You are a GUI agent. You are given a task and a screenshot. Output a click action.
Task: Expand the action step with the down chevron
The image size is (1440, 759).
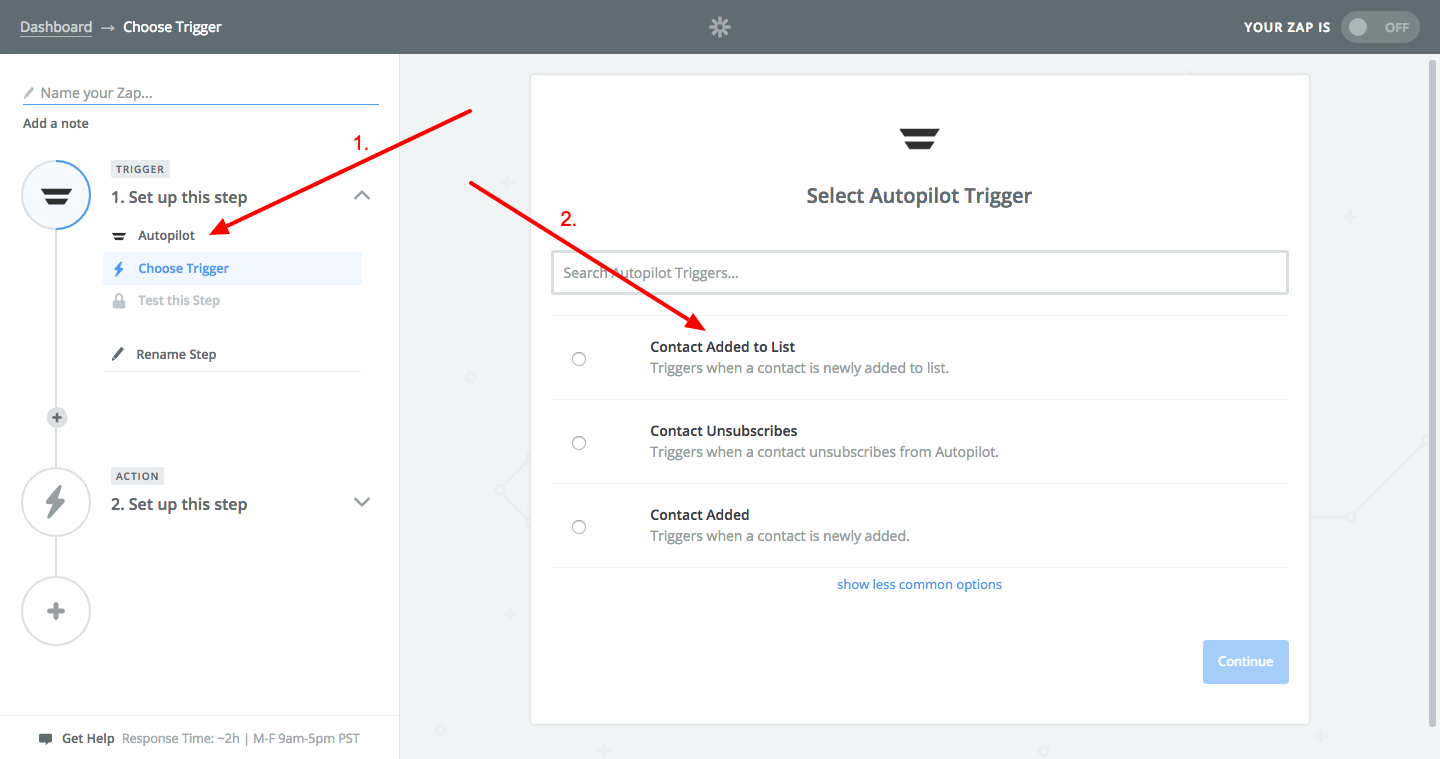(x=362, y=502)
